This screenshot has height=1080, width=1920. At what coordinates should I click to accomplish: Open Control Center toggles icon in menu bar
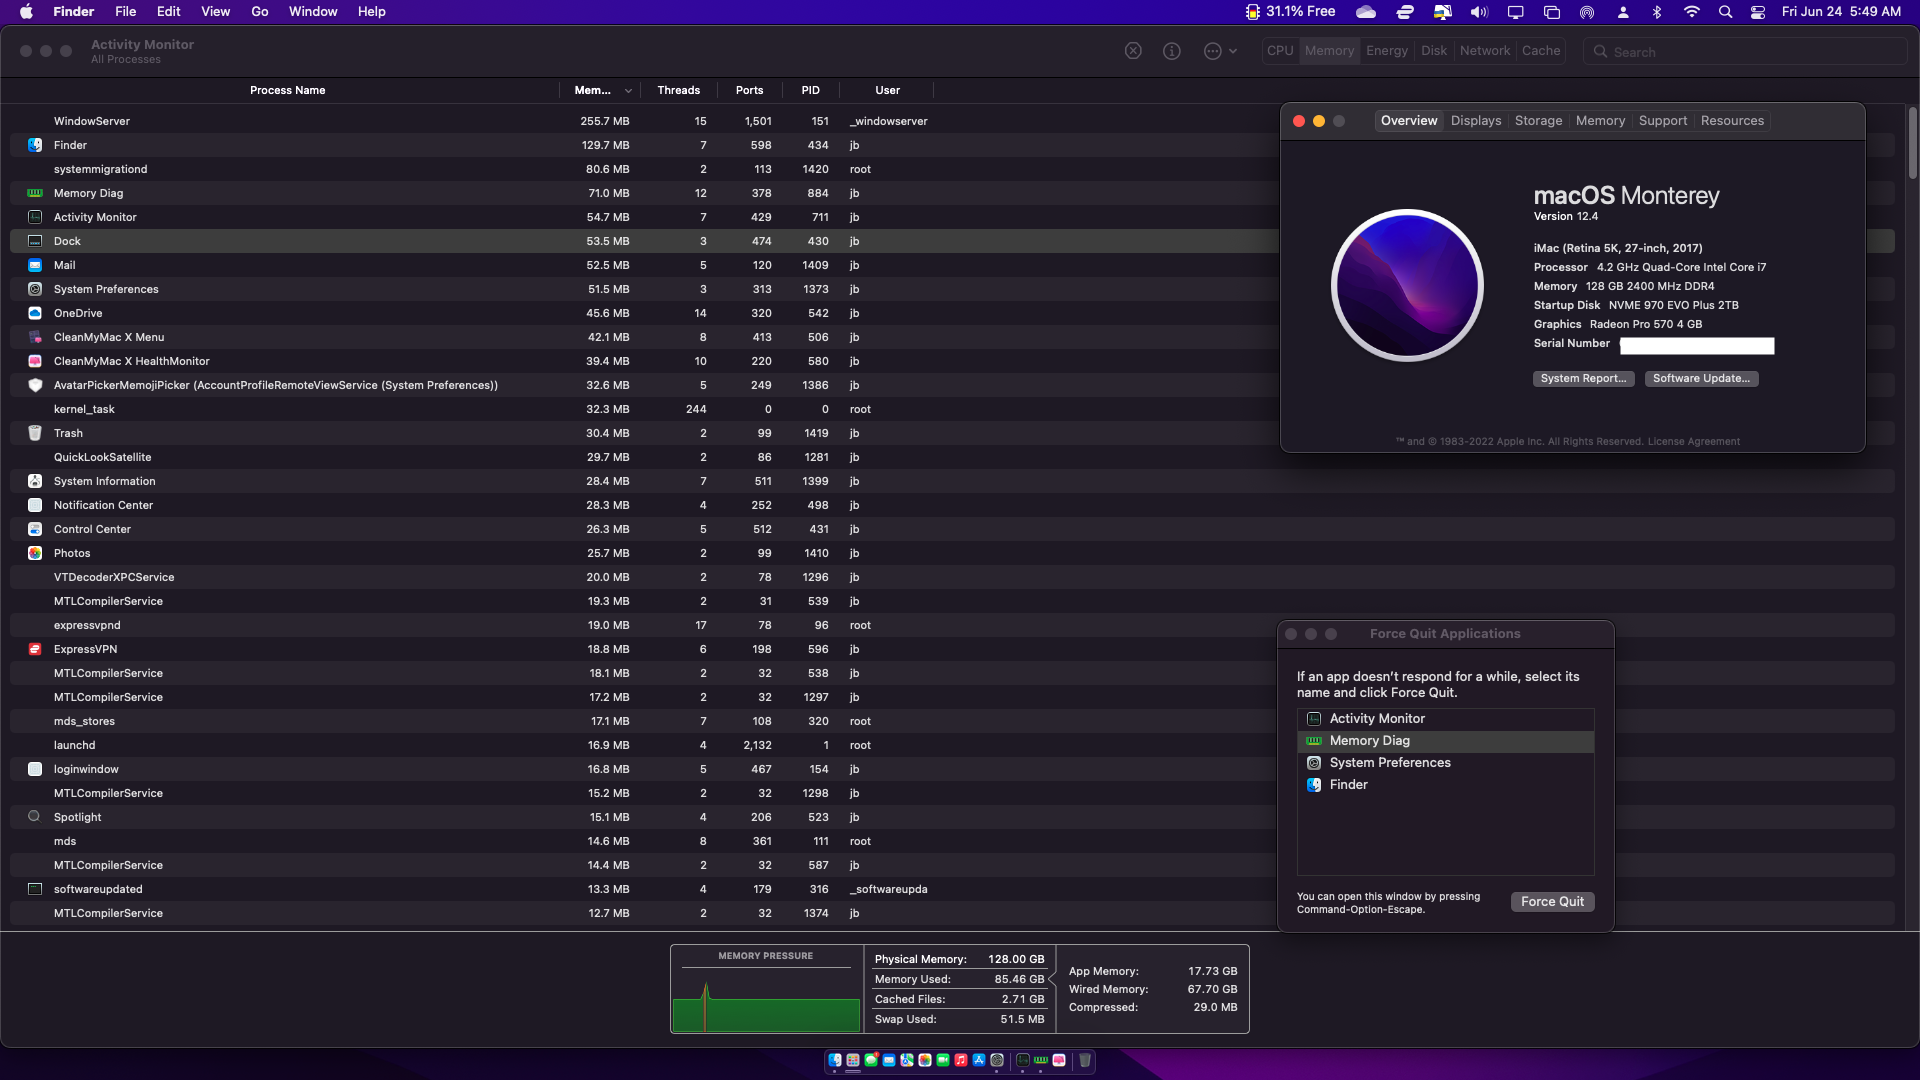[1758, 12]
